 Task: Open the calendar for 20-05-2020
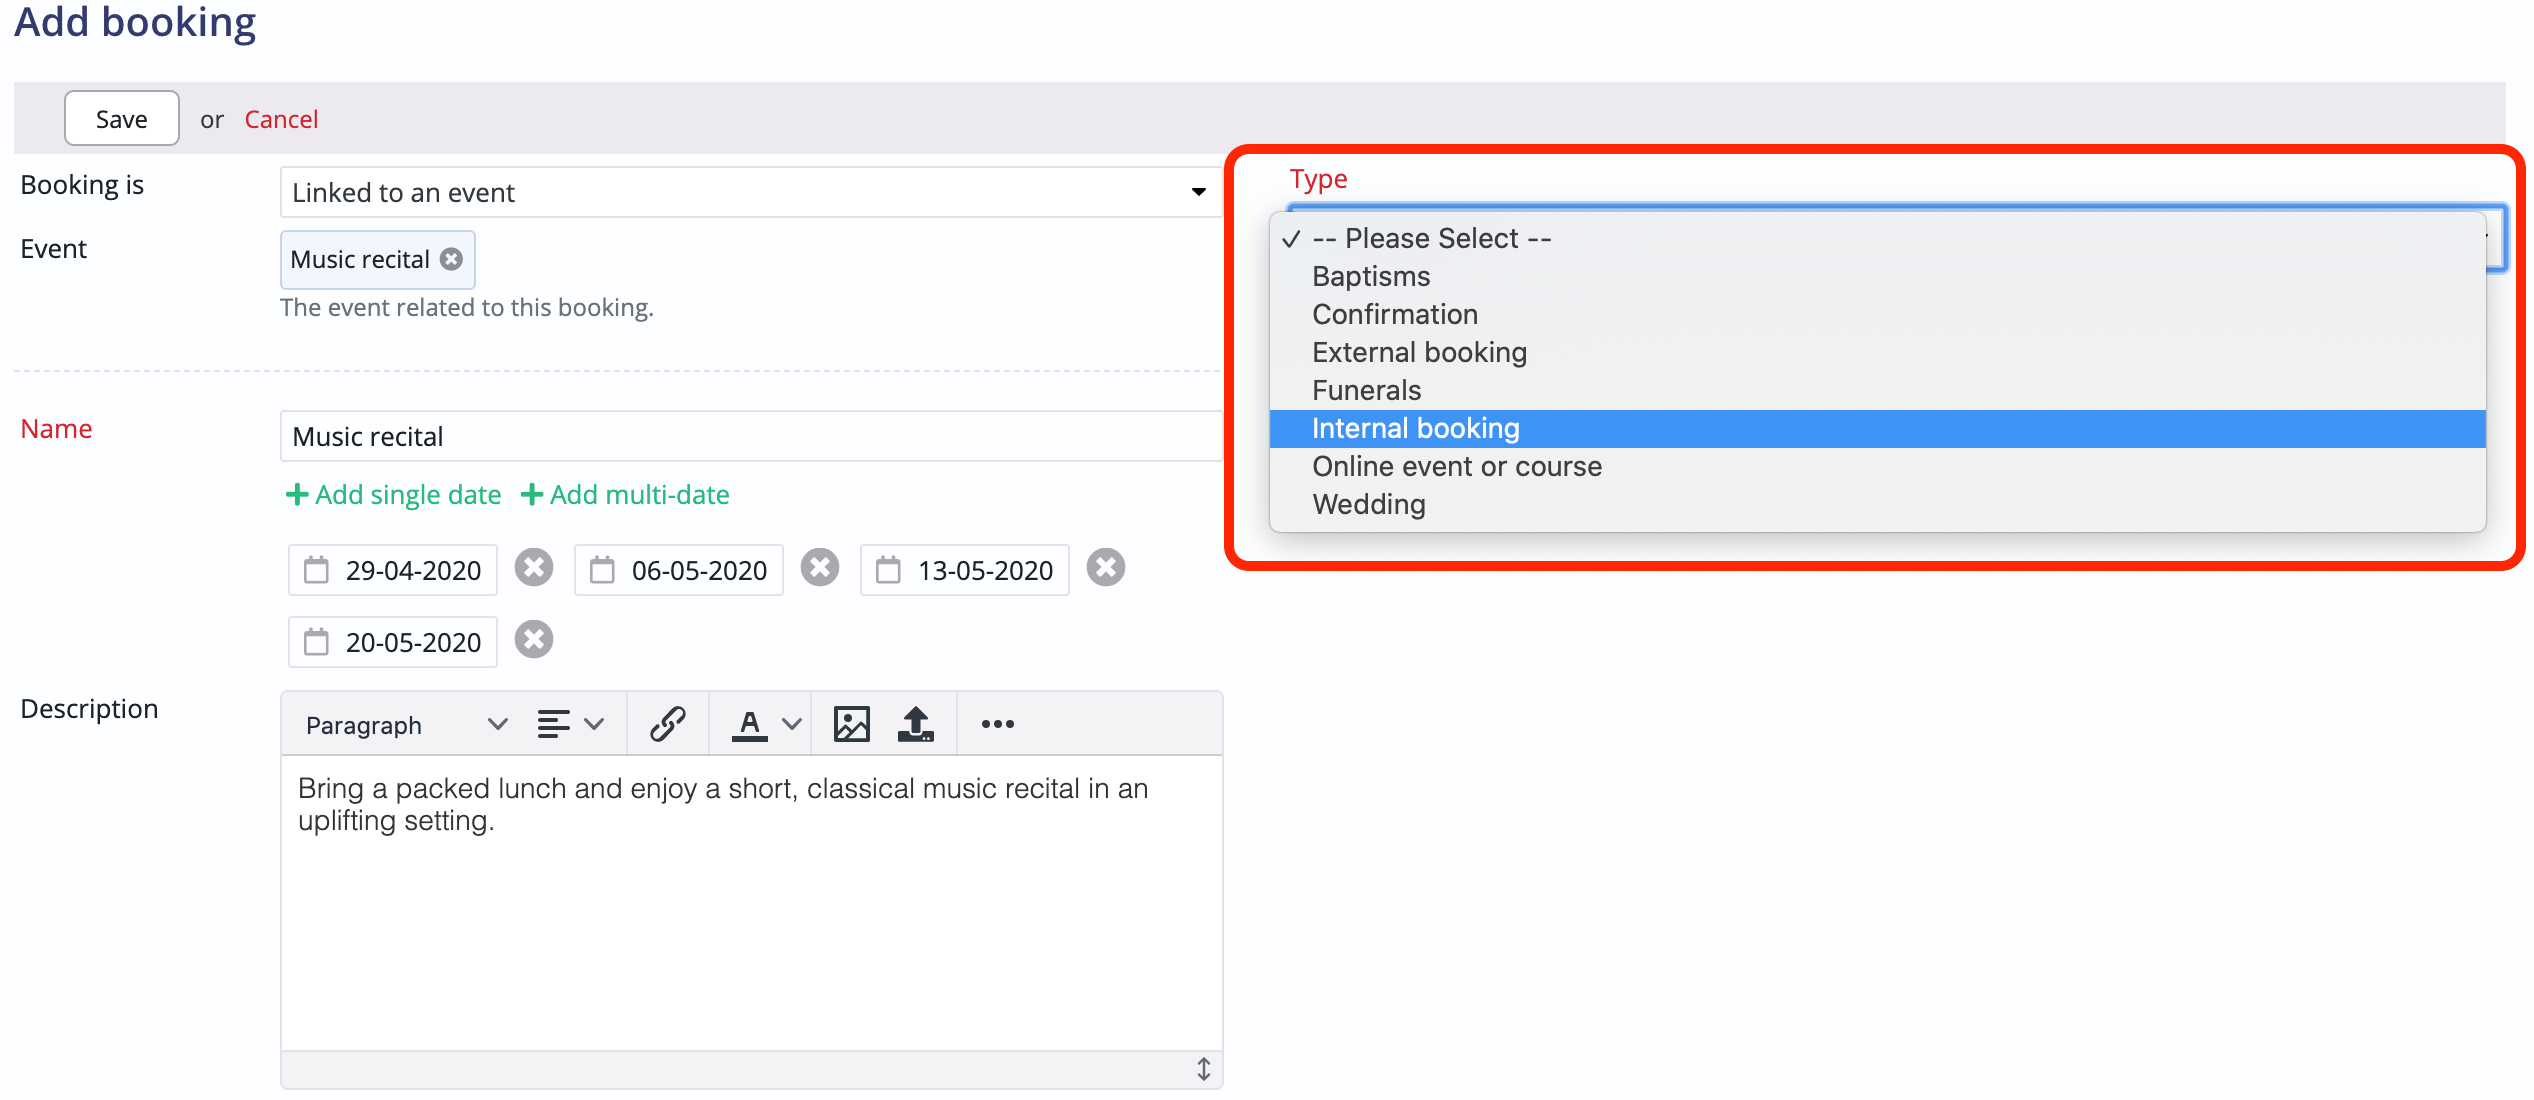click(x=318, y=641)
